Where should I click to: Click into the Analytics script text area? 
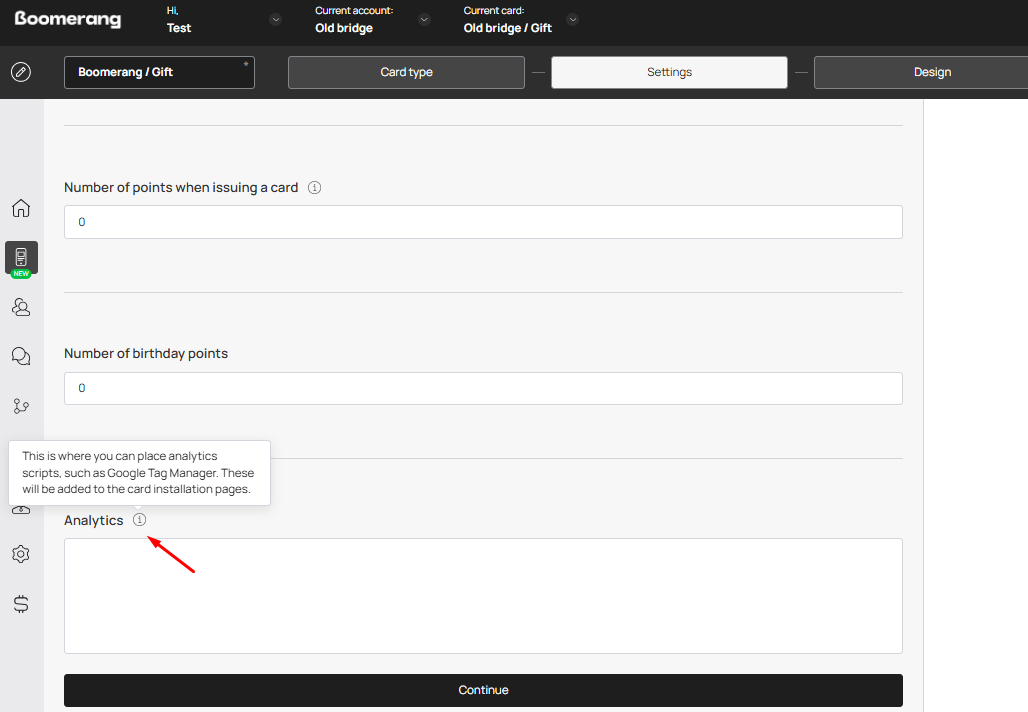point(483,596)
